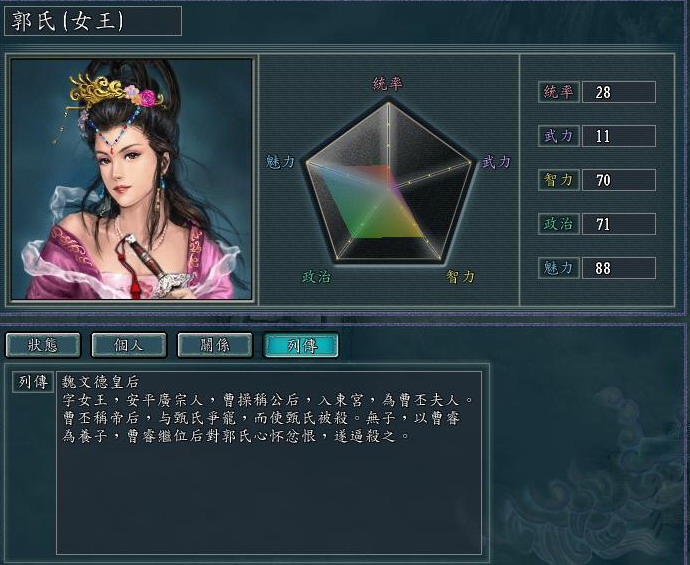Click the 智力 value field showing 70
This screenshot has width=690, height=565.
pyautogui.click(x=619, y=180)
